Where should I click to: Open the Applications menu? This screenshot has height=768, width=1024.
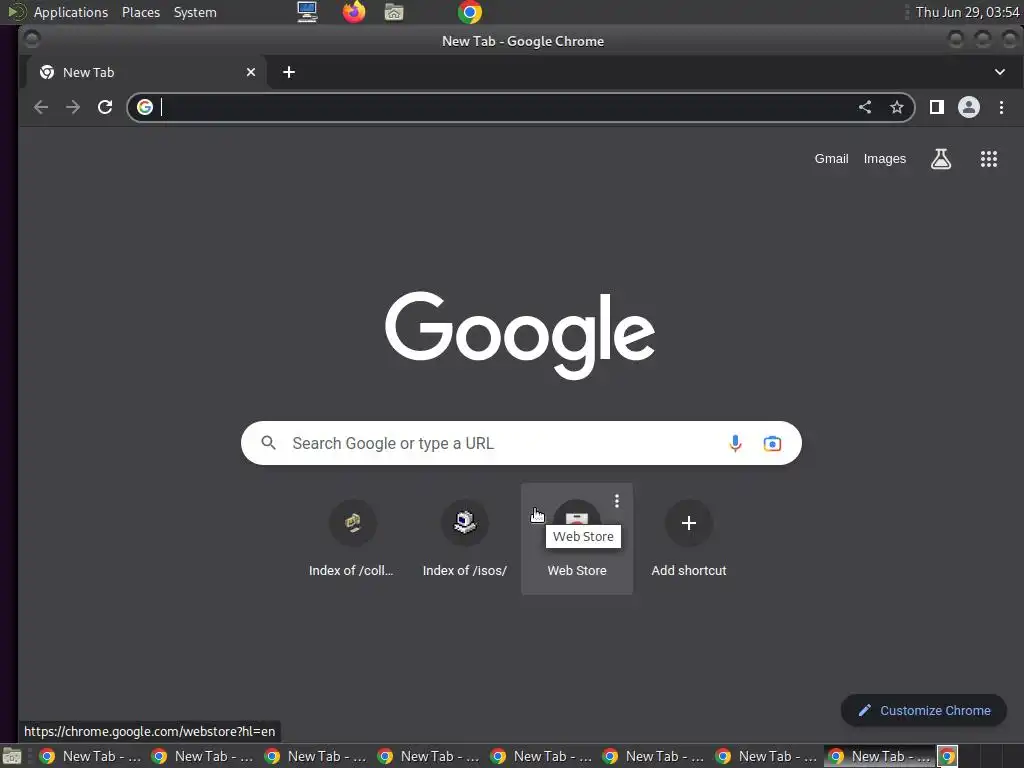(x=71, y=12)
